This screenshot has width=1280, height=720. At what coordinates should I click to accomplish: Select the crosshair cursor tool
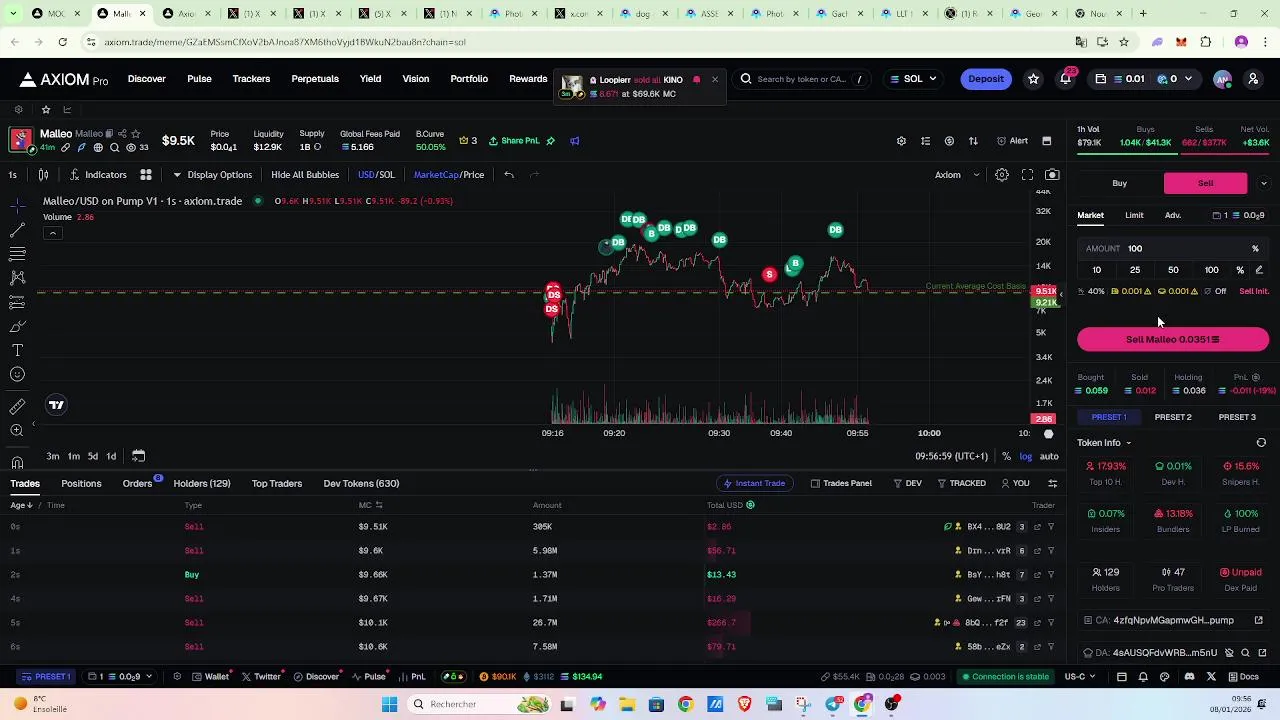(x=17, y=205)
